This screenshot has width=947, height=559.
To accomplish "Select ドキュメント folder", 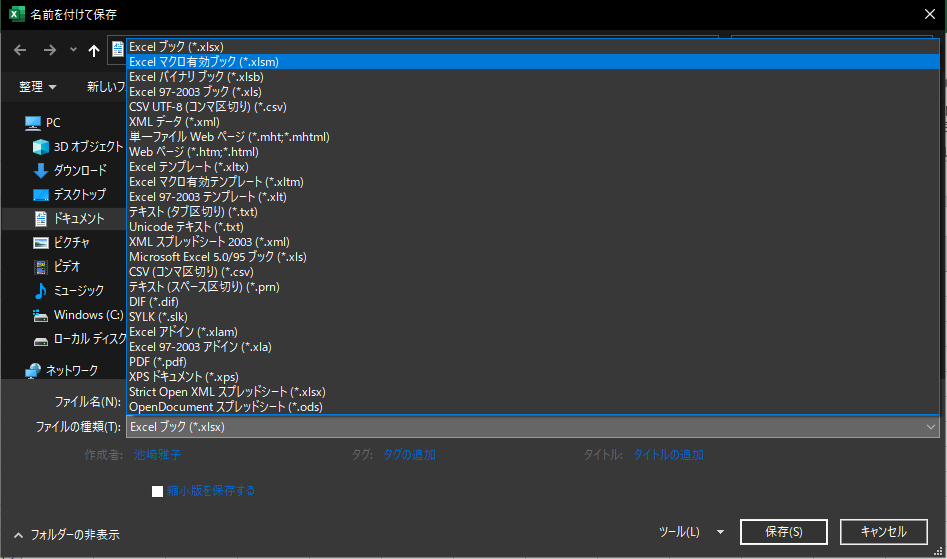I will pos(69,219).
